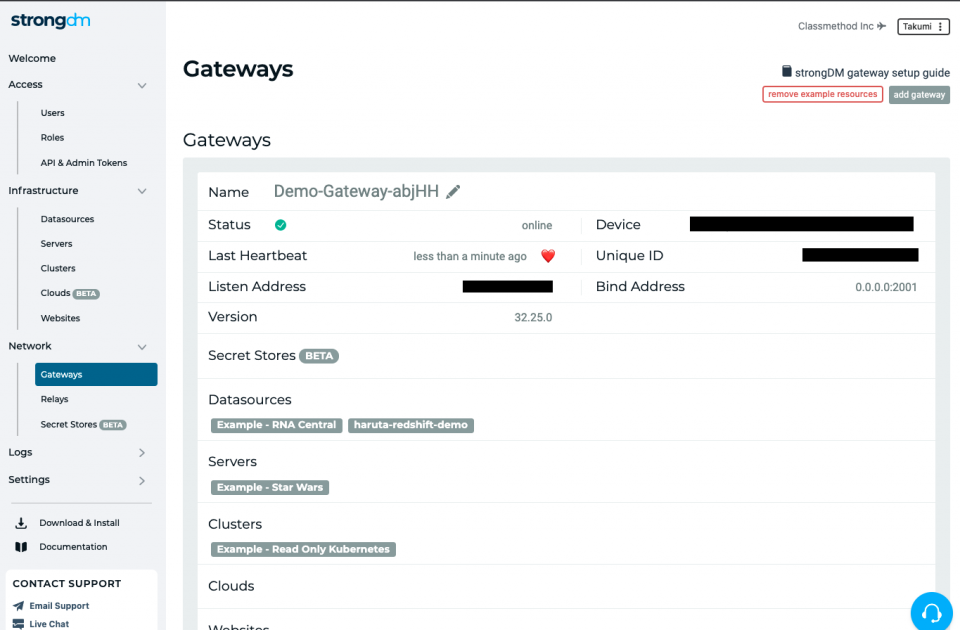960x630 pixels.
Task: Open the Takumi user menu button
Action: point(923,26)
